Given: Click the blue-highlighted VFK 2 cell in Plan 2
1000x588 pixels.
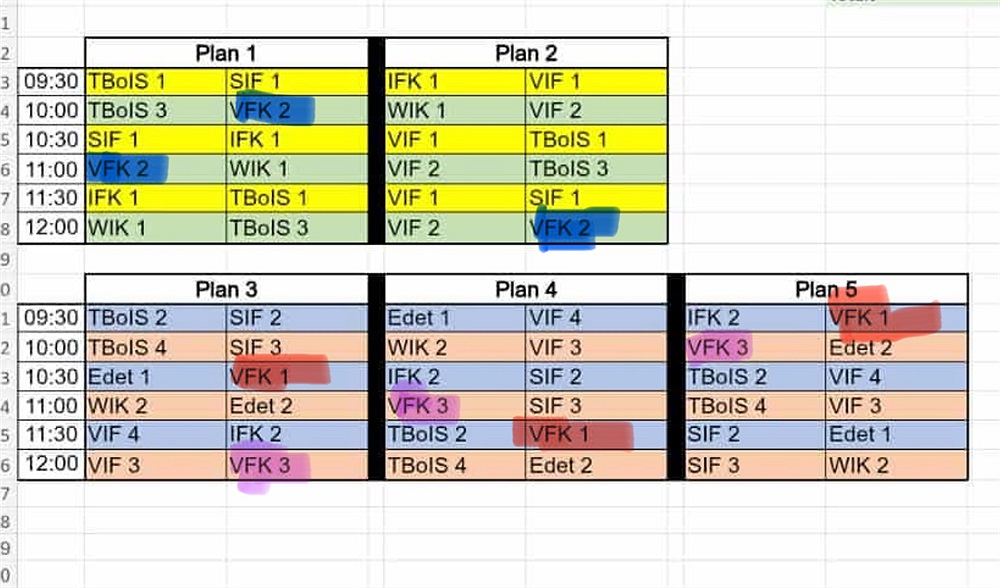Looking at the screenshot, I should (x=596, y=228).
